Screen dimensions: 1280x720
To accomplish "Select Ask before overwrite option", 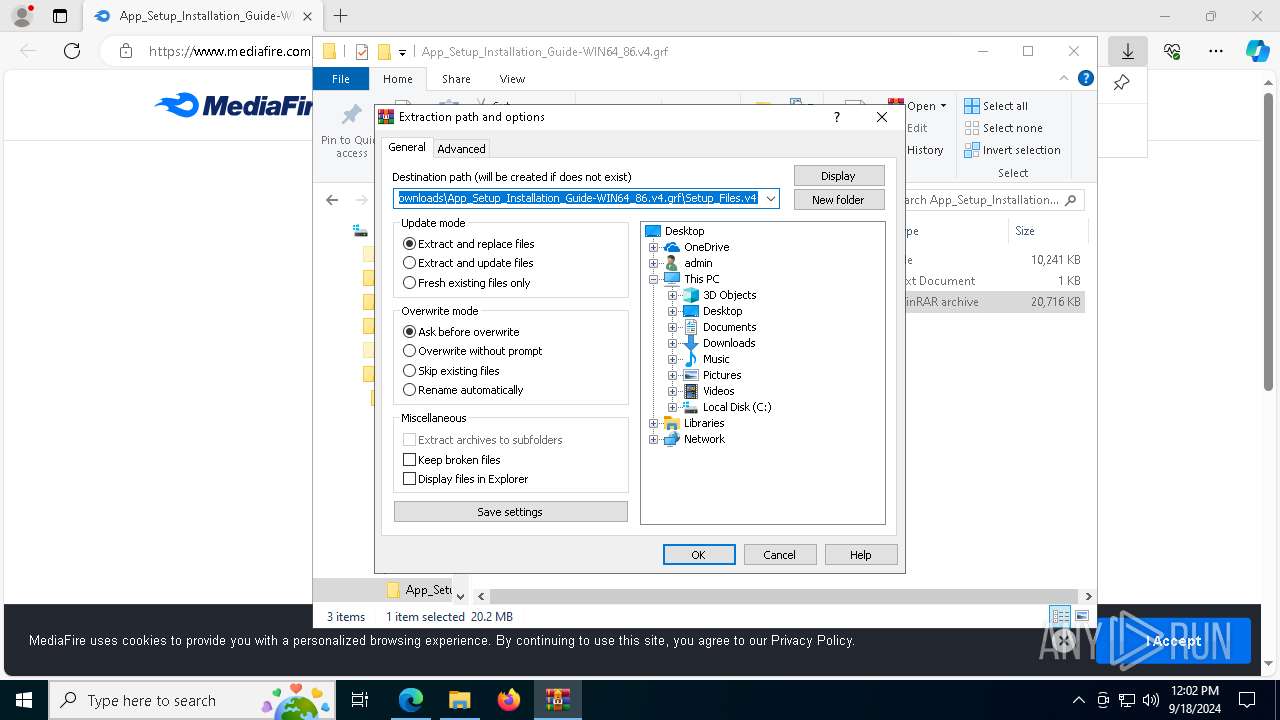I will [461, 332].
